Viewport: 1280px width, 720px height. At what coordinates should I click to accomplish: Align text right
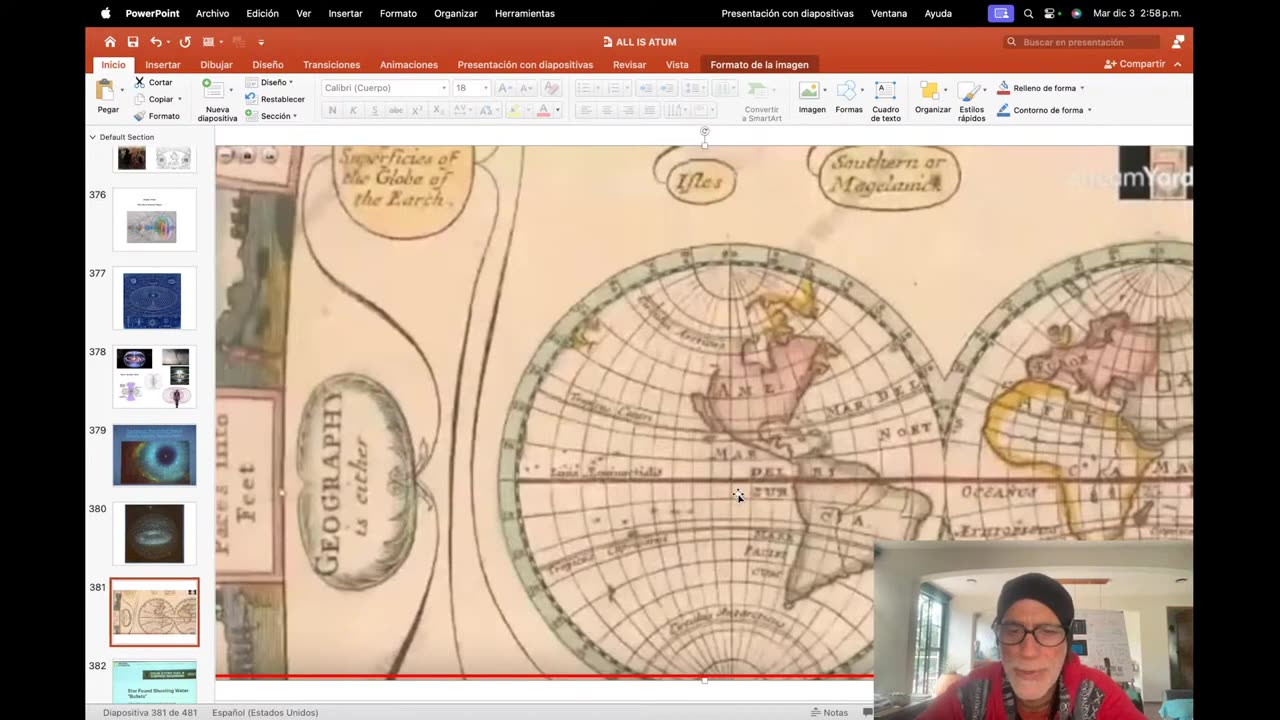(x=628, y=110)
